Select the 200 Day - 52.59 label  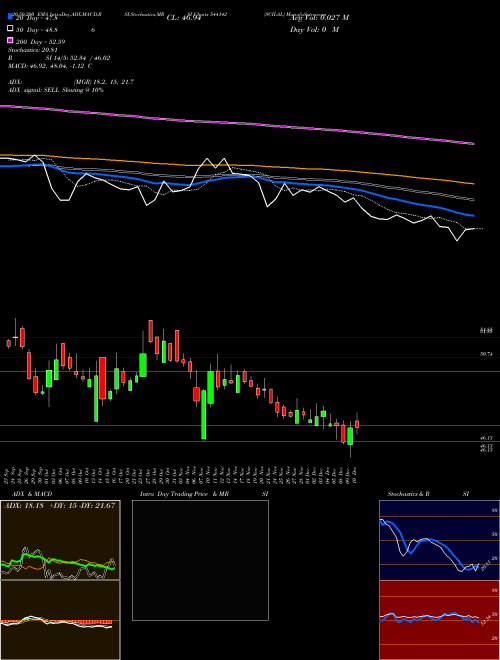coord(40,42)
